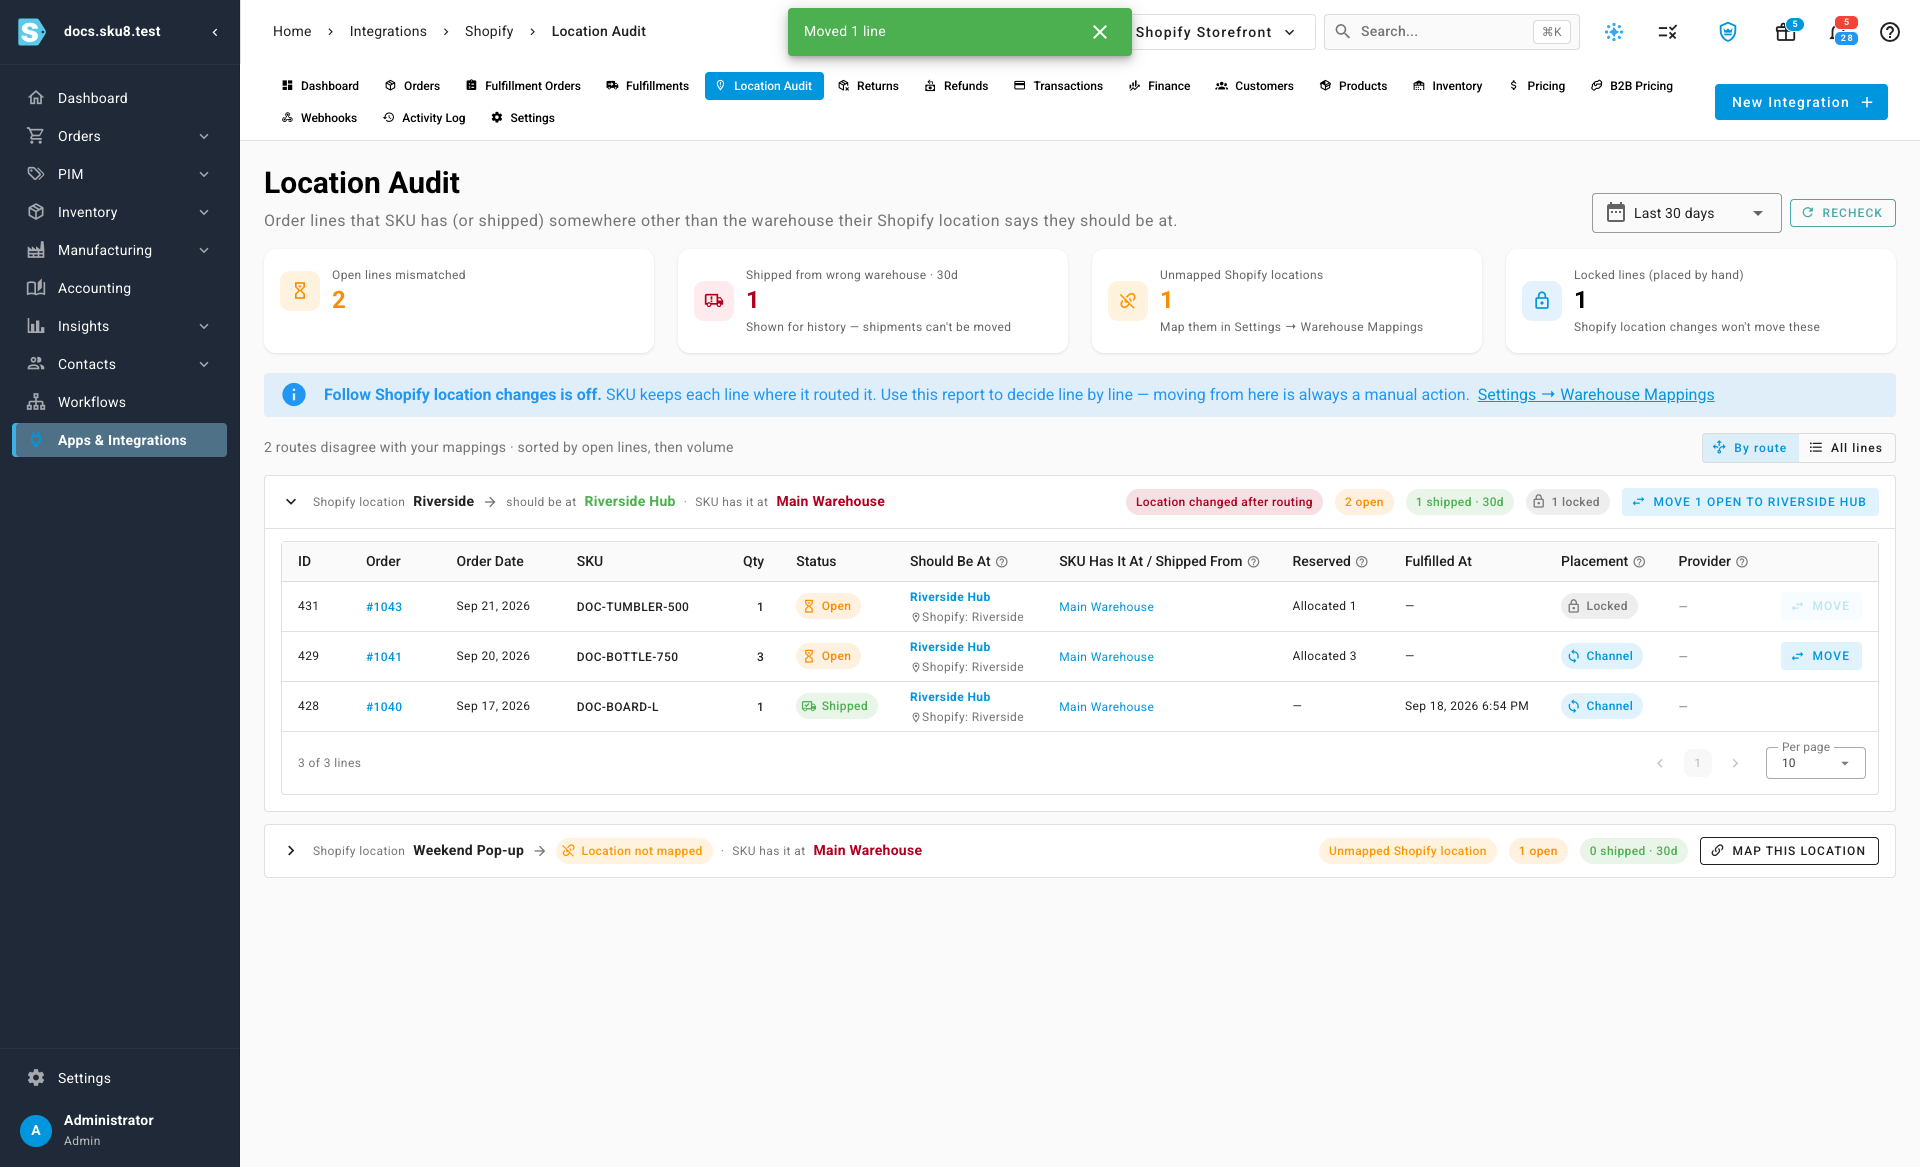Viewport: 1920px width, 1167px height.
Task: Expand the Weekend Pop-up route group
Action: 291,851
